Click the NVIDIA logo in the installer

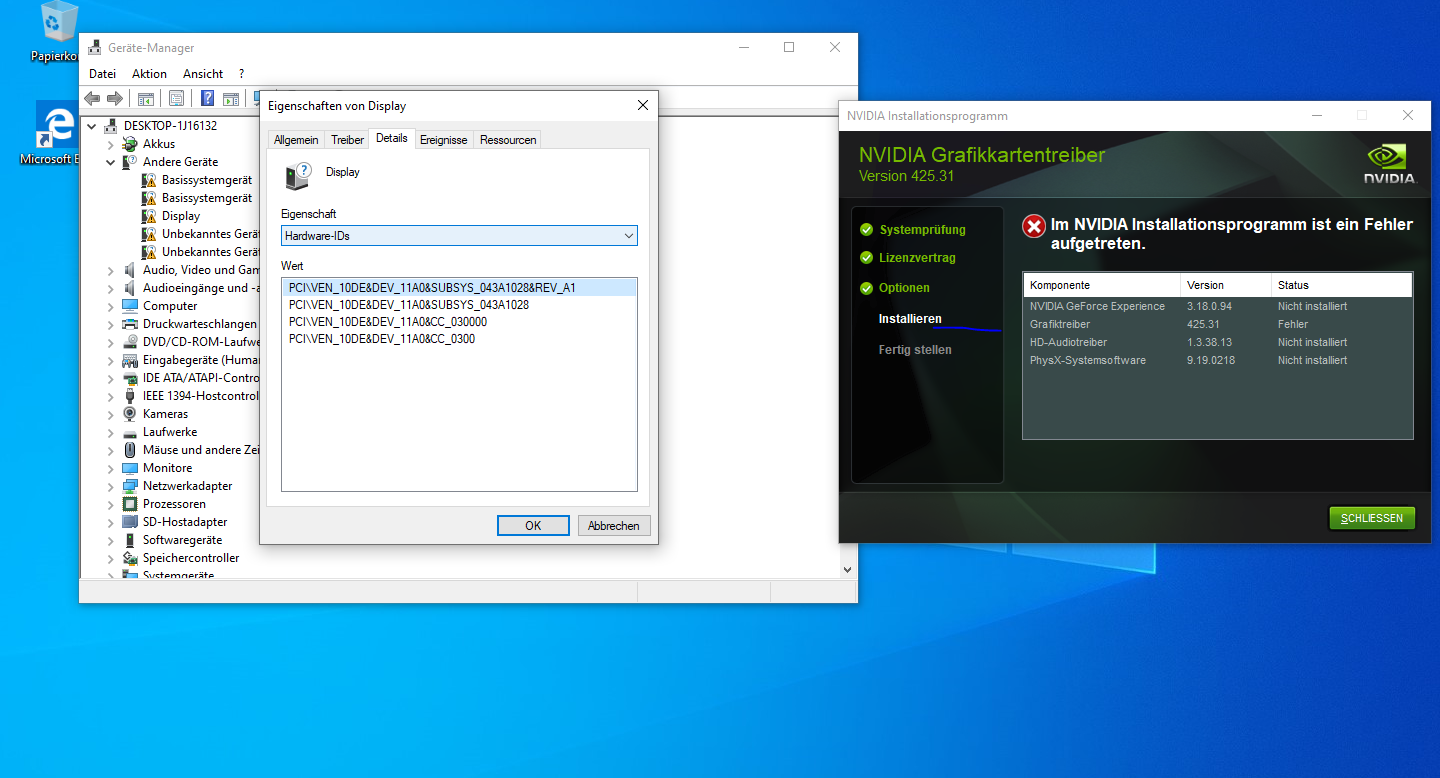click(1390, 166)
